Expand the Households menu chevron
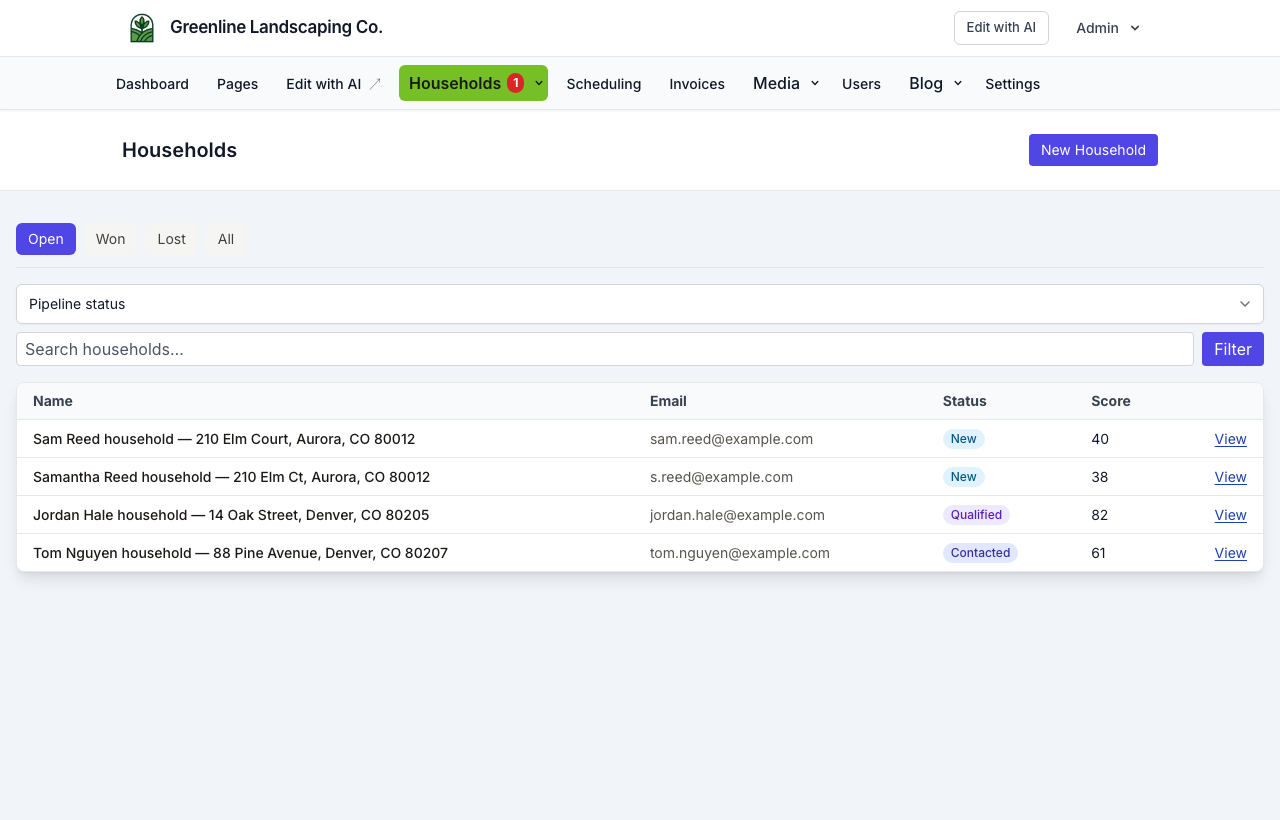 (539, 83)
